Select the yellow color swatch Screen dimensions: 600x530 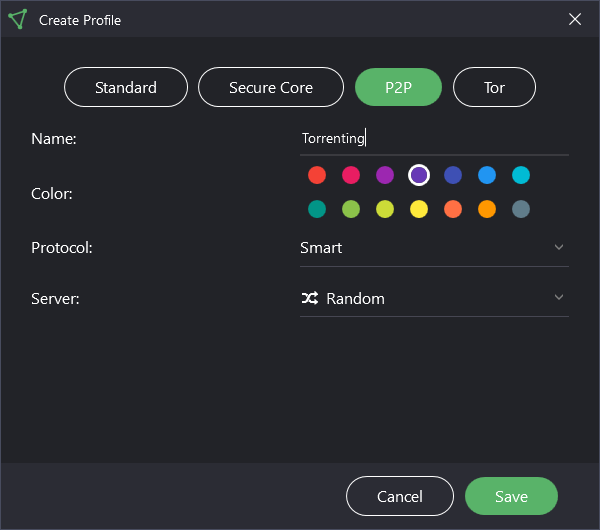point(419,209)
